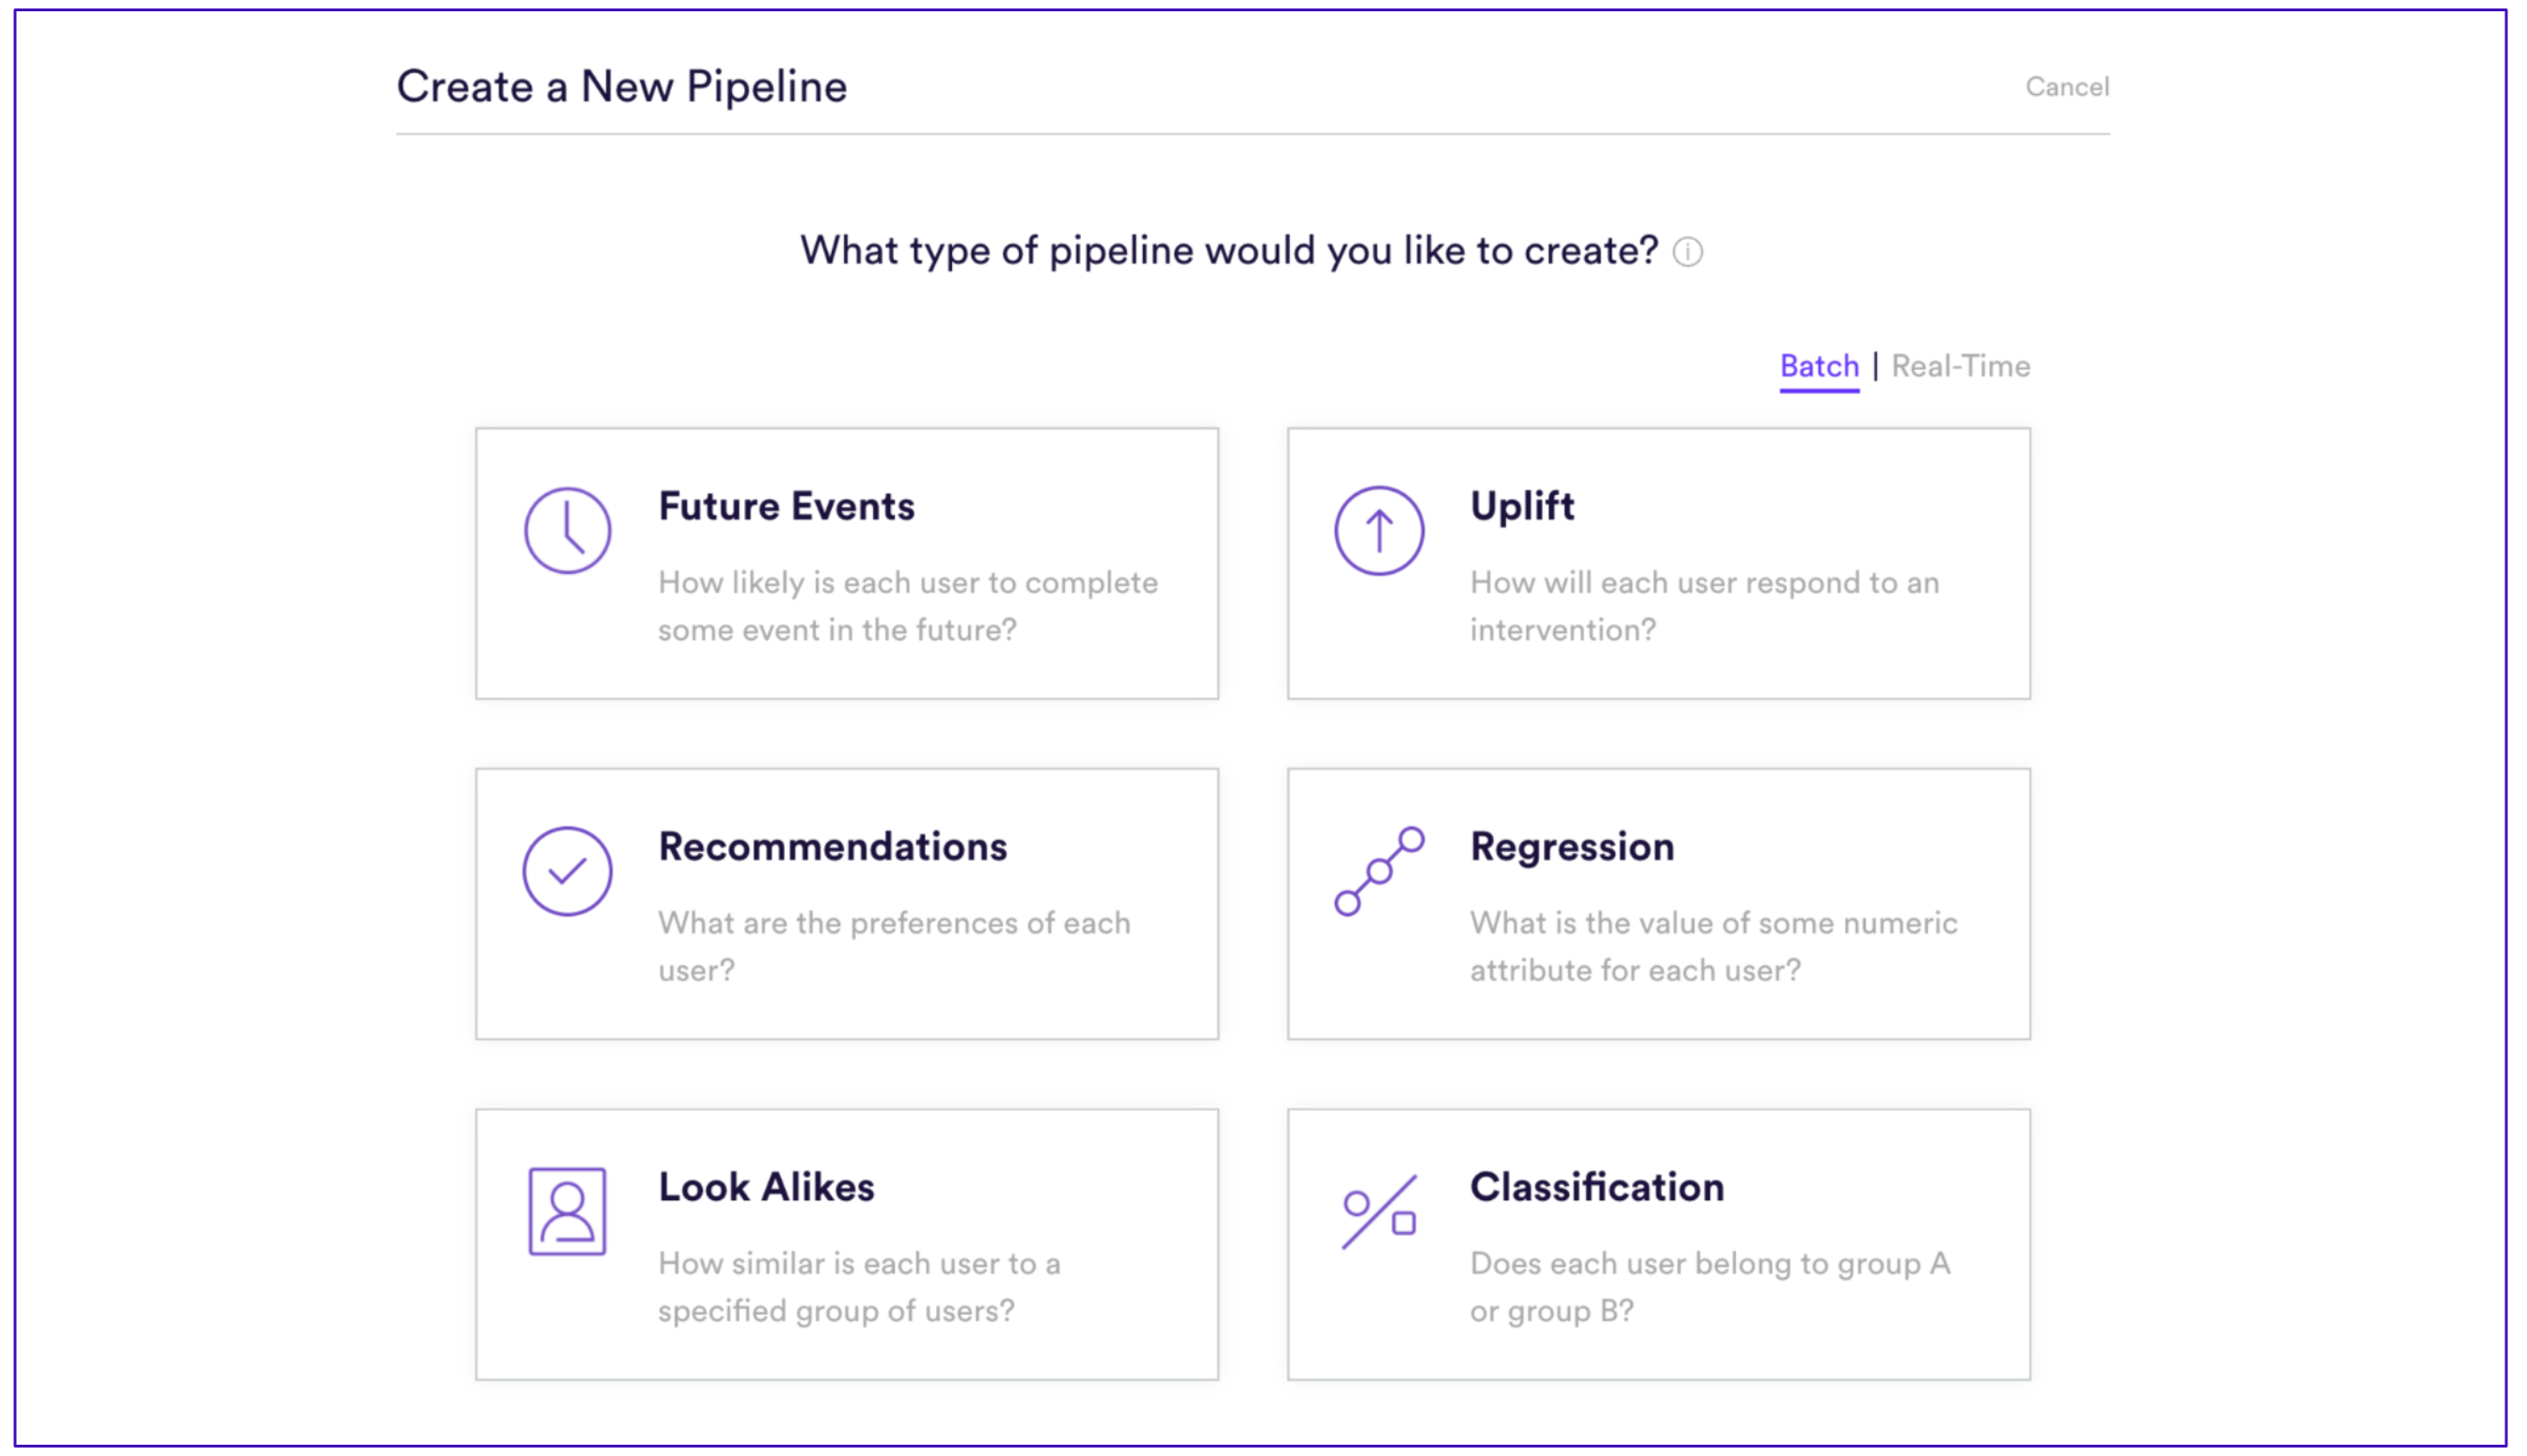
Task: Cancel the new pipeline creation
Action: (2067, 87)
